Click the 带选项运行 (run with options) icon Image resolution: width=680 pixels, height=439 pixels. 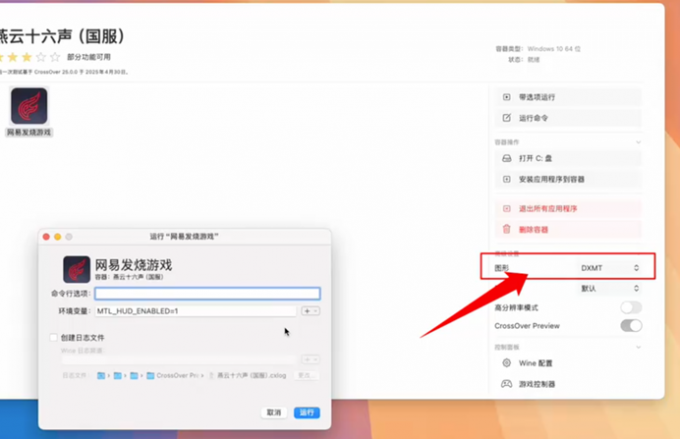[506, 97]
